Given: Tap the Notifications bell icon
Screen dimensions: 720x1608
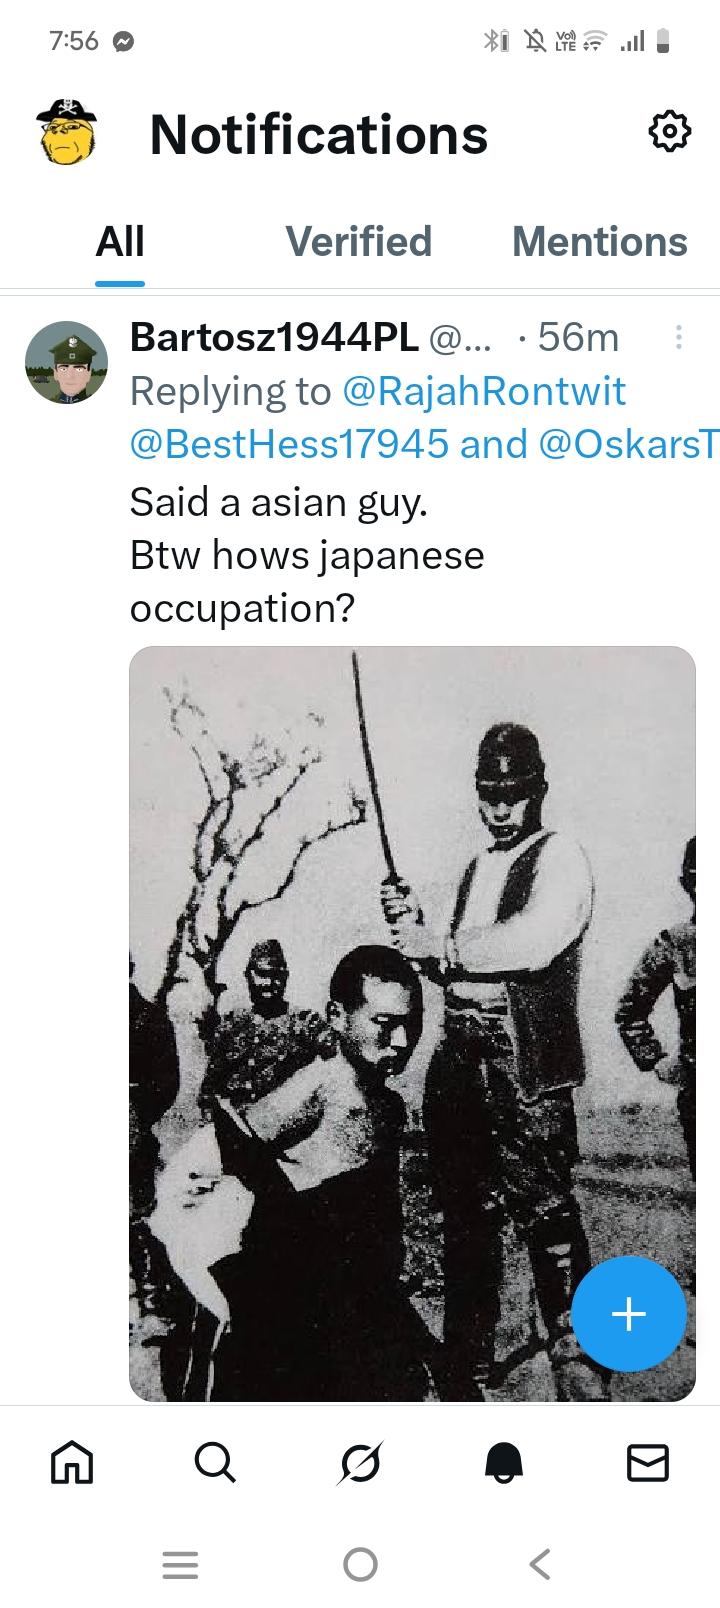Looking at the screenshot, I should click(x=504, y=1463).
